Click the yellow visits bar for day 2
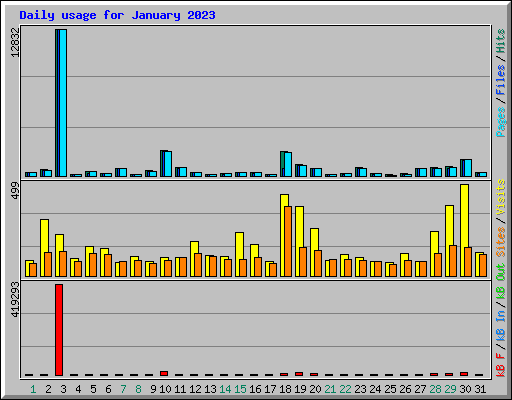This screenshot has height=400, width=512. [44, 248]
